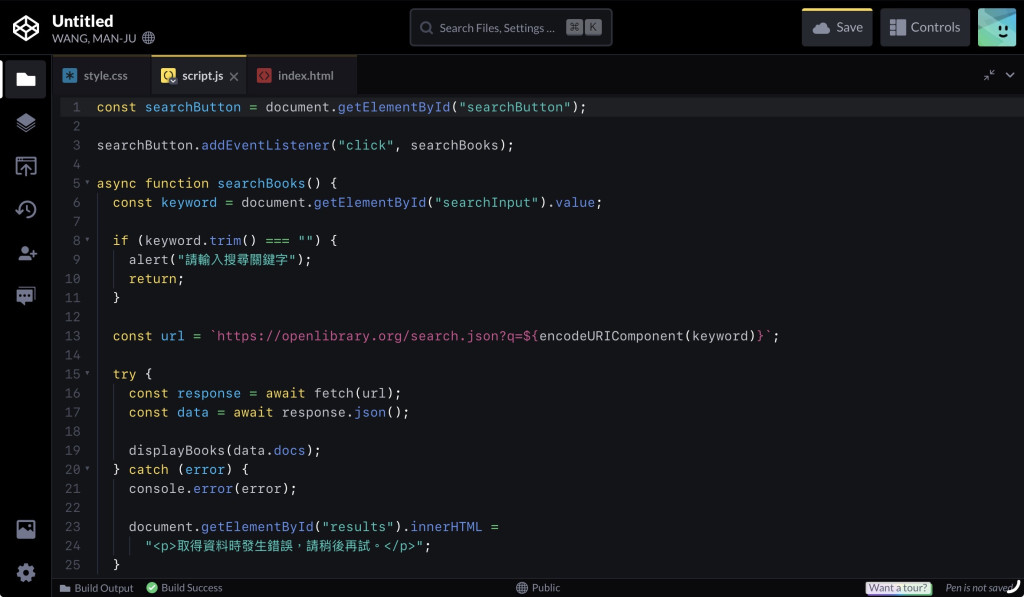Open the add collaborator sidebar icon
The height and width of the screenshot is (597, 1024).
click(x=27, y=253)
